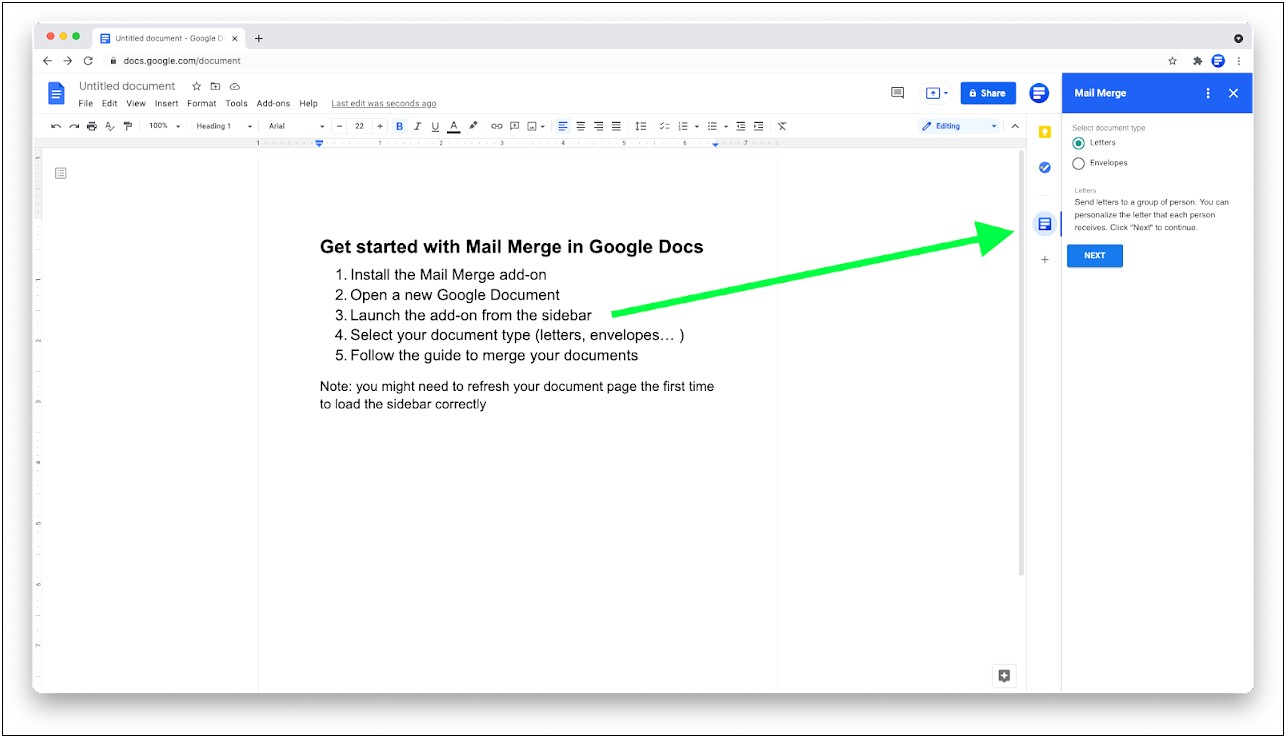
Task: Insert a link with the link icon
Action: pos(497,126)
